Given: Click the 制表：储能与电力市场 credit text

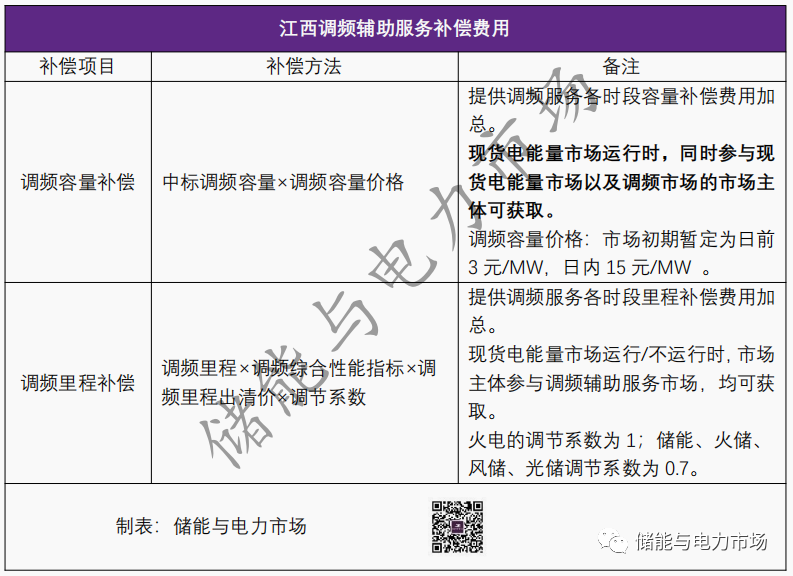Looking at the screenshot, I should [210, 527].
